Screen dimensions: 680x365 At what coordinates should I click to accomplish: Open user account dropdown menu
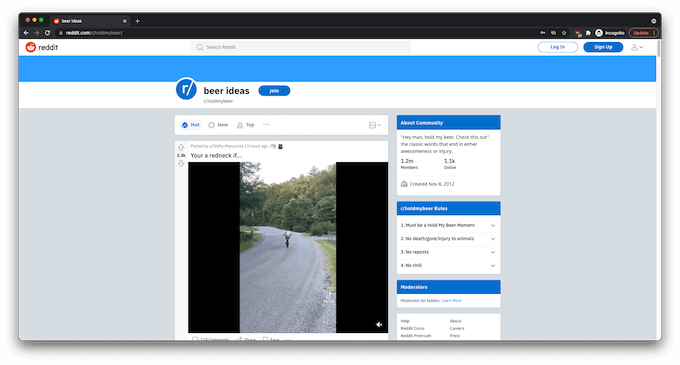(637, 47)
